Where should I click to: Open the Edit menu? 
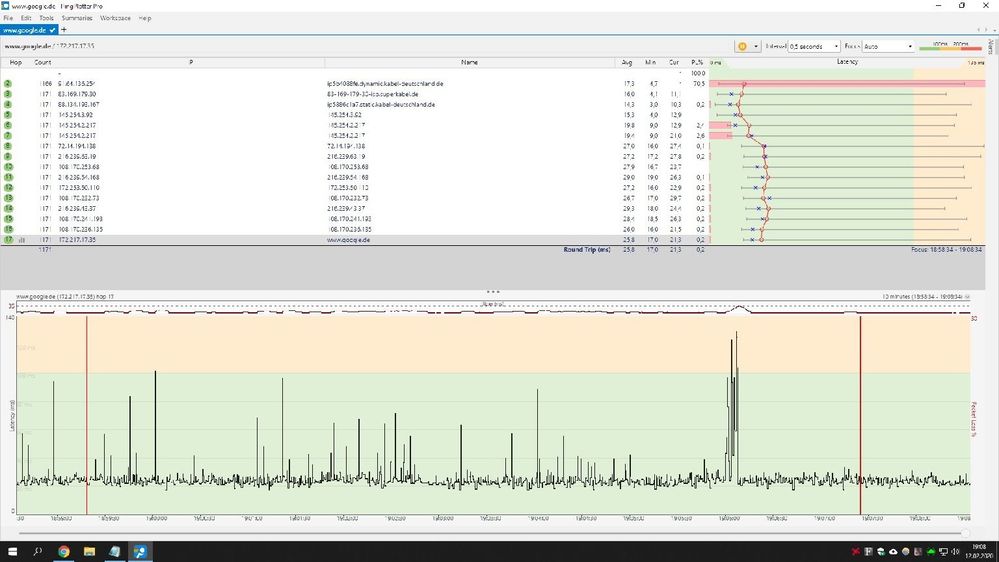tap(25, 18)
